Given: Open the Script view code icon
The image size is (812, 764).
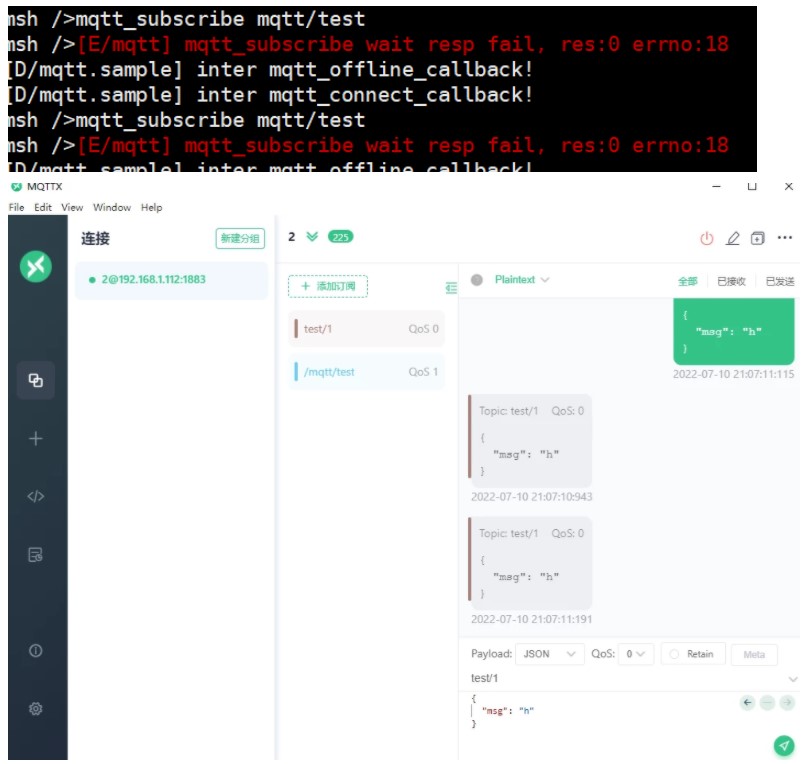Looking at the screenshot, I should 36,496.
